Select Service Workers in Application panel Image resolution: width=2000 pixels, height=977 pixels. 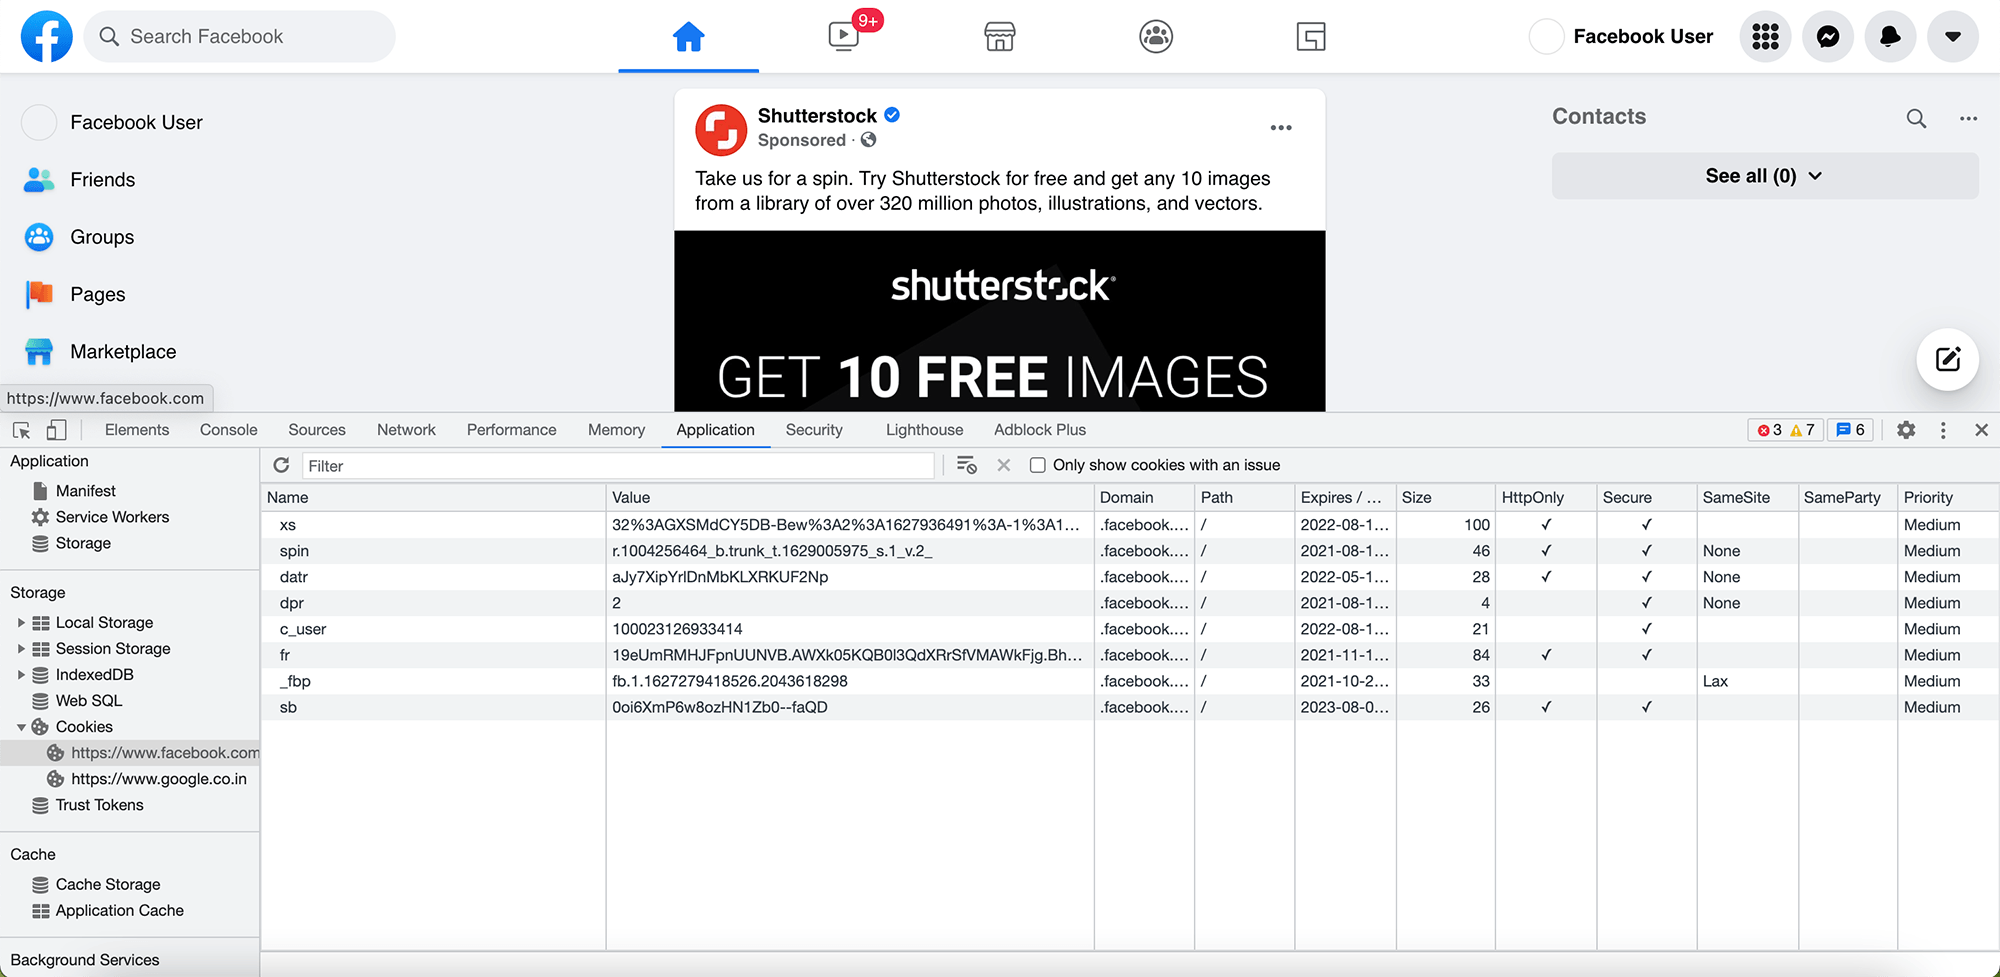point(112,517)
